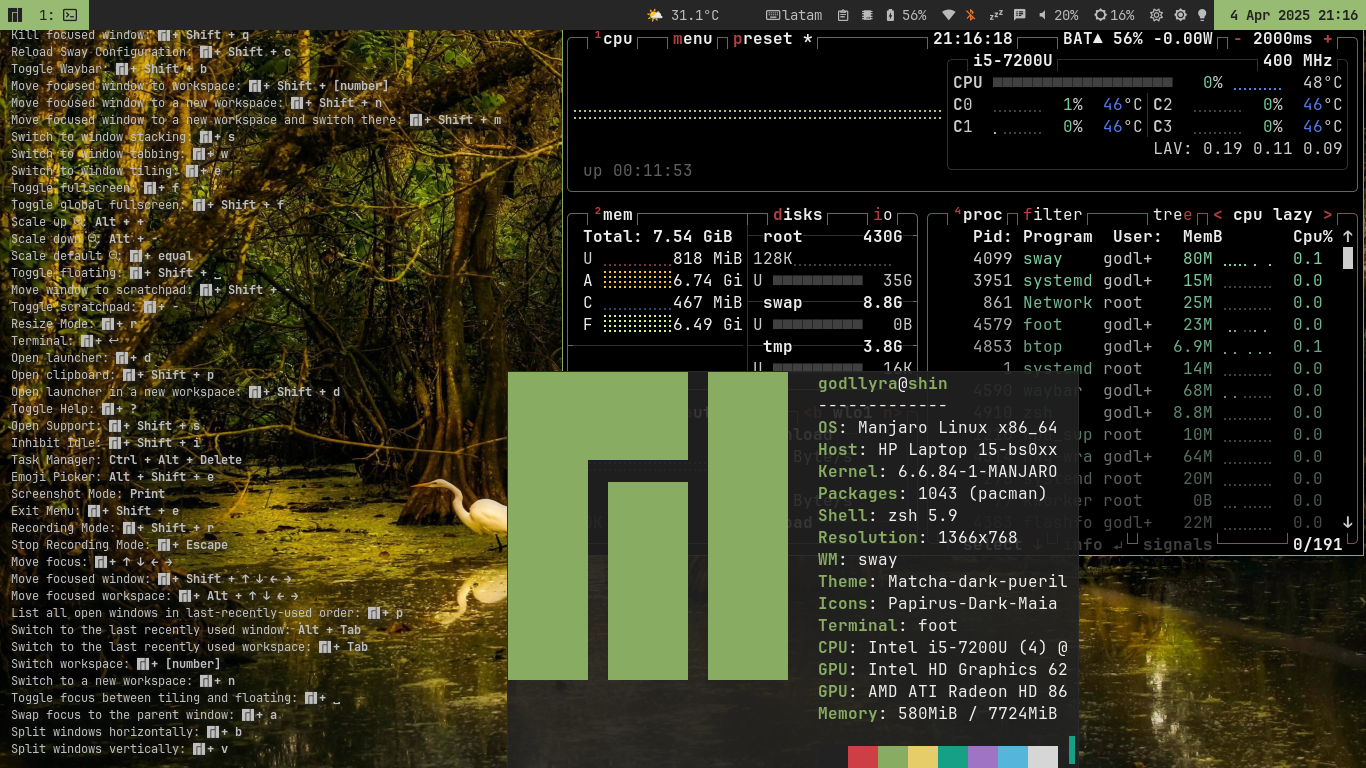1366x768 pixels.
Task: Click the clipboard icon in the status bar
Action: [x=843, y=15]
